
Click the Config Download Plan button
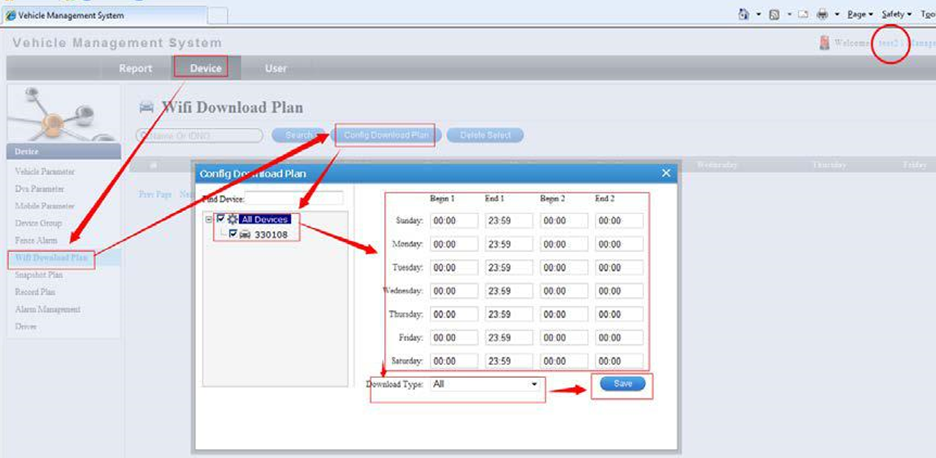click(386, 136)
